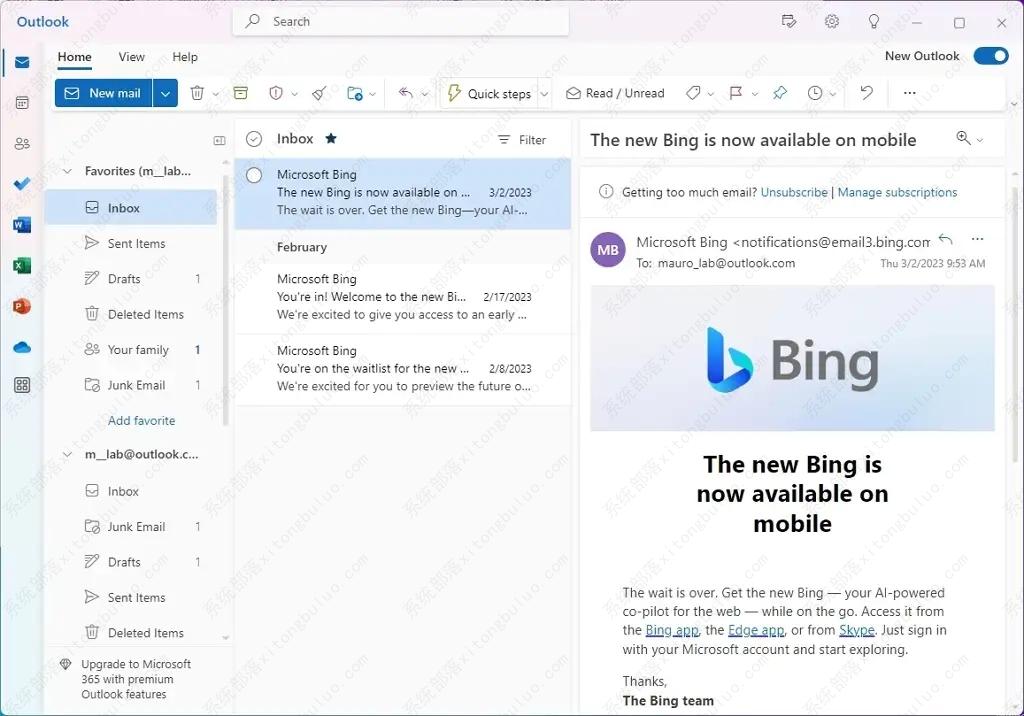
Task: Click the Read / Unread button
Action: coord(615,93)
